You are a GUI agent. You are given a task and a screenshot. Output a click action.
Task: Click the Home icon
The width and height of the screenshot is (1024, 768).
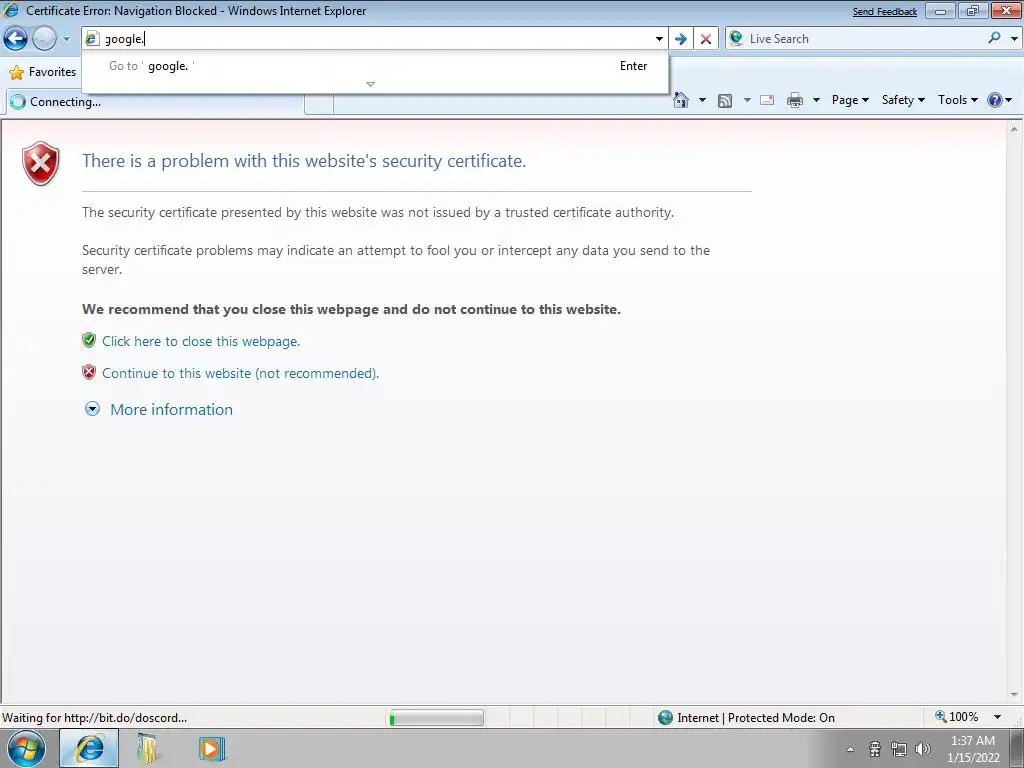pos(680,100)
